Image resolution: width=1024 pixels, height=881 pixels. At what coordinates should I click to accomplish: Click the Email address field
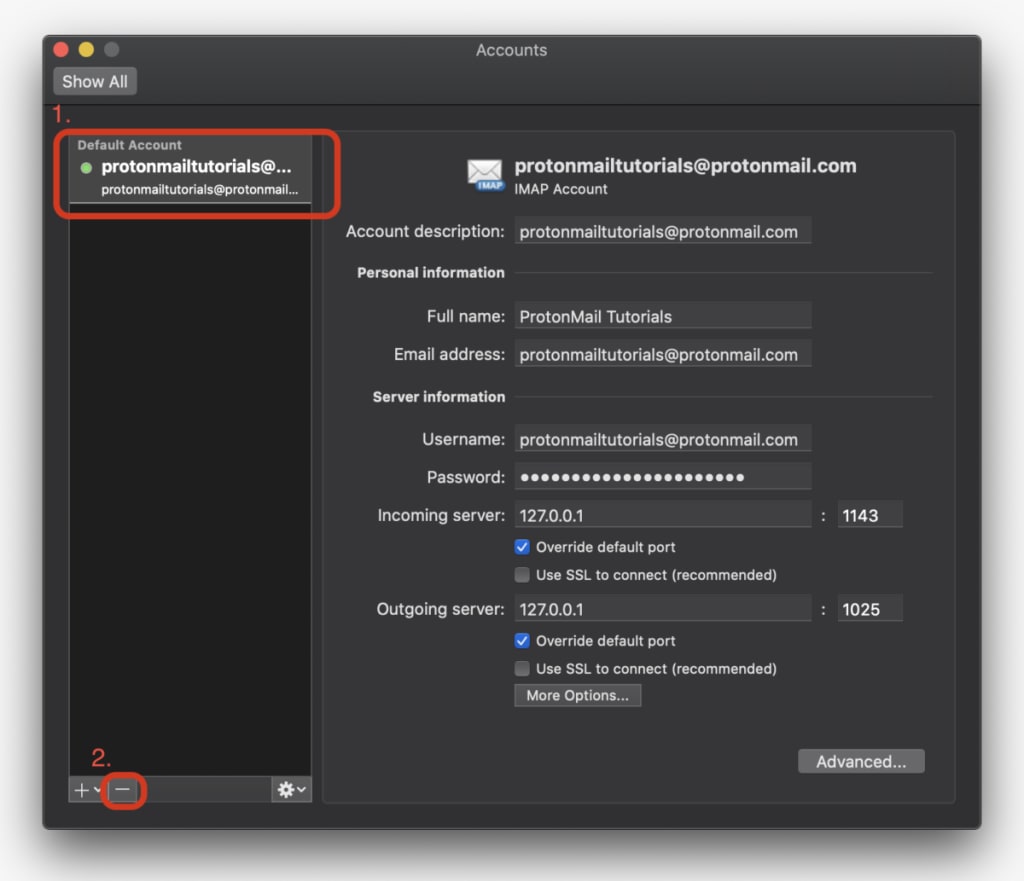pyautogui.click(x=663, y=354)
